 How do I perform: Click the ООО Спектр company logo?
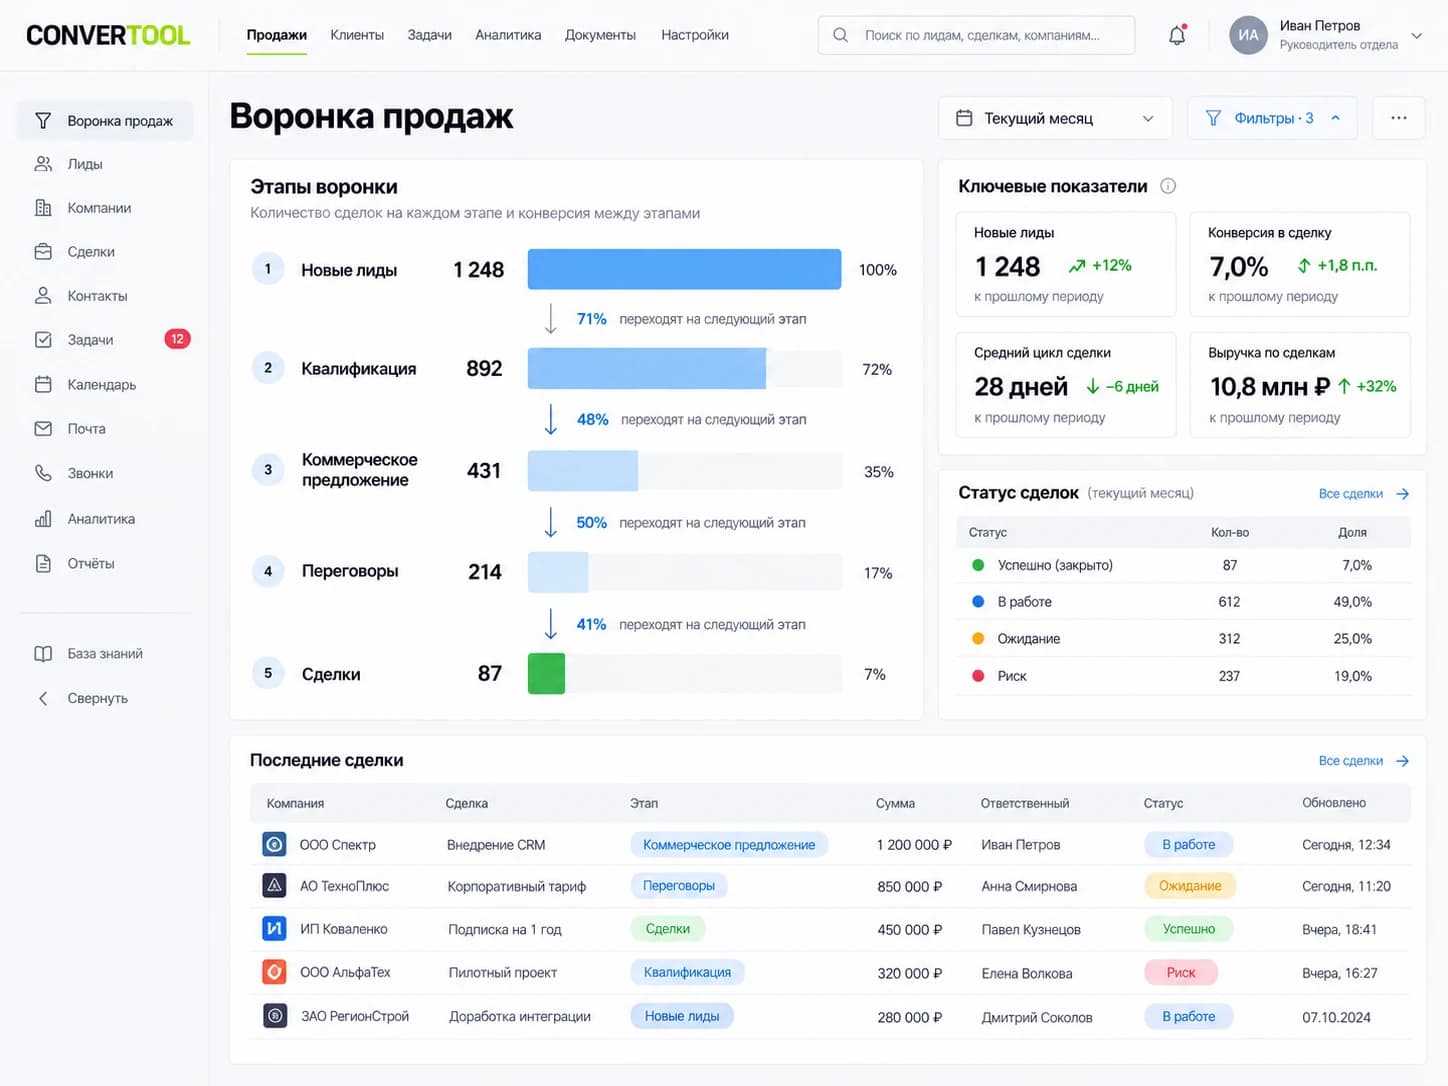pyautogui.click(x=274, y=844)
